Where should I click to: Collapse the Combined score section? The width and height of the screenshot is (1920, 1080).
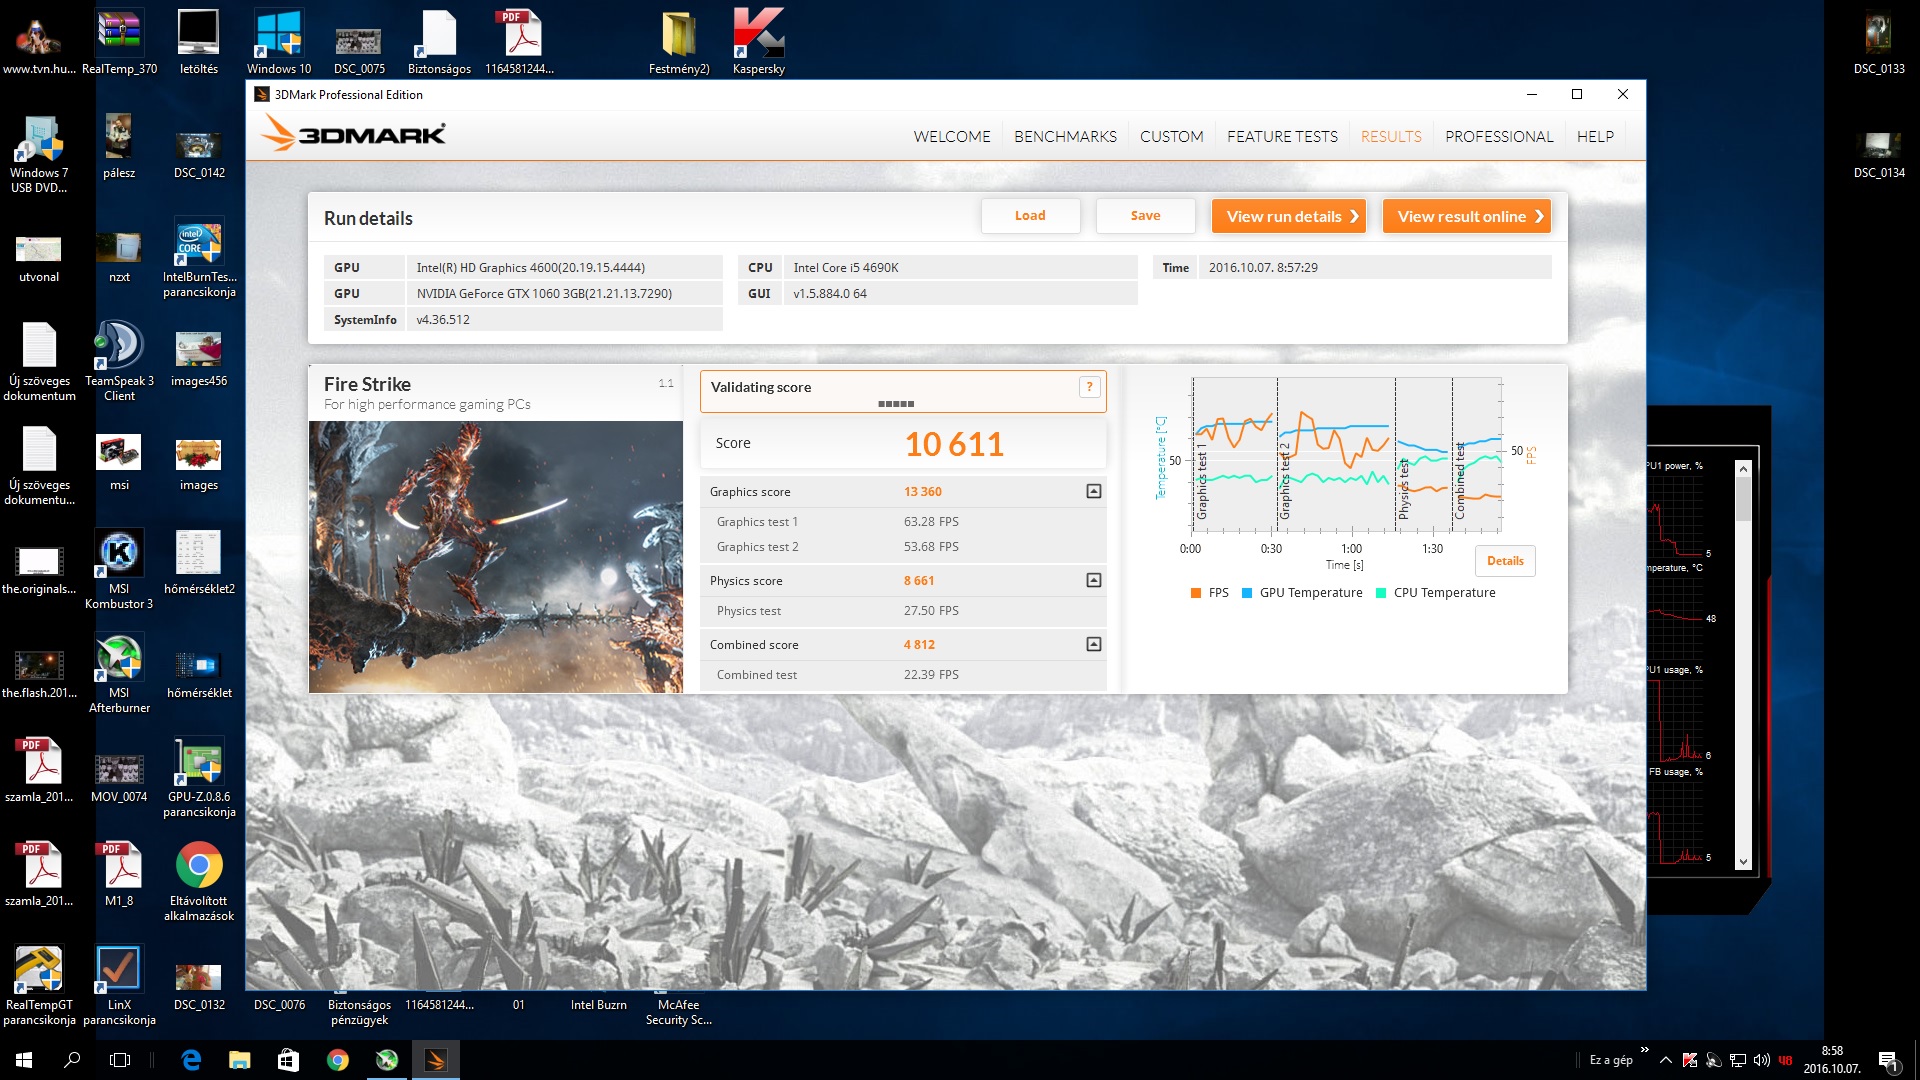click(x=1094, y=644)
